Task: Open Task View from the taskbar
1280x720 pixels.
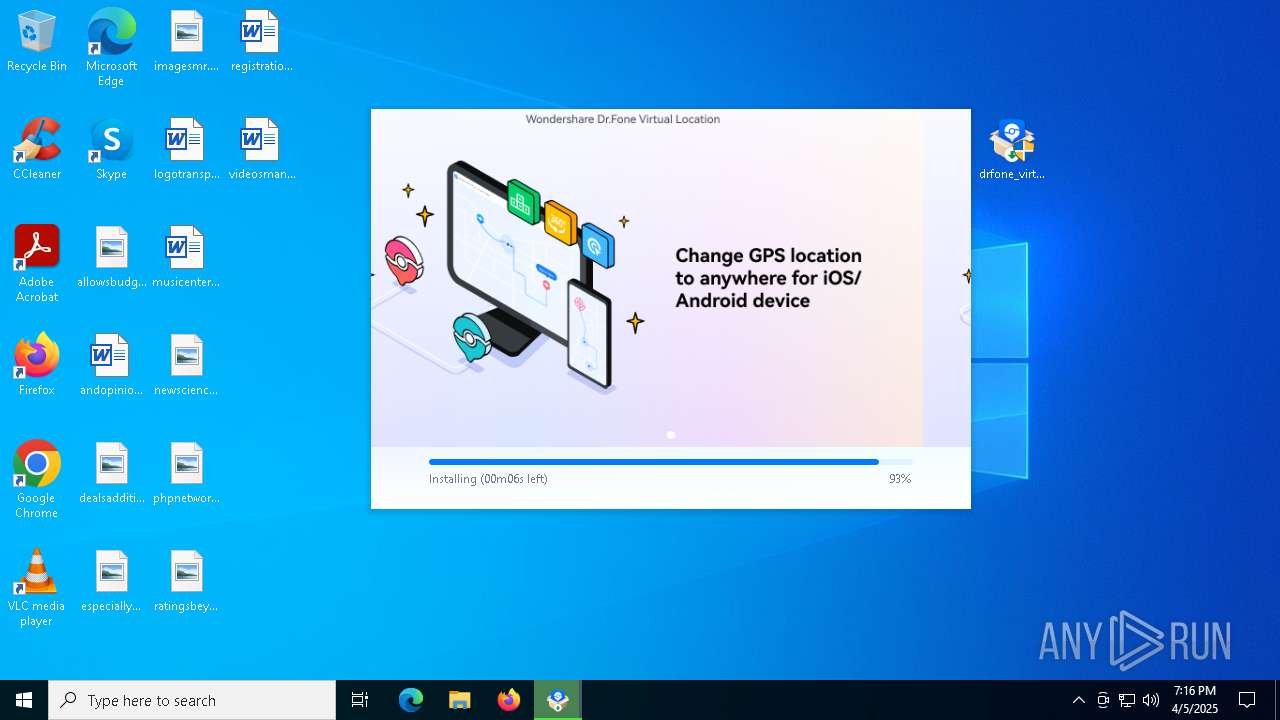Action: pyautogui.click(x=360, y=700)
